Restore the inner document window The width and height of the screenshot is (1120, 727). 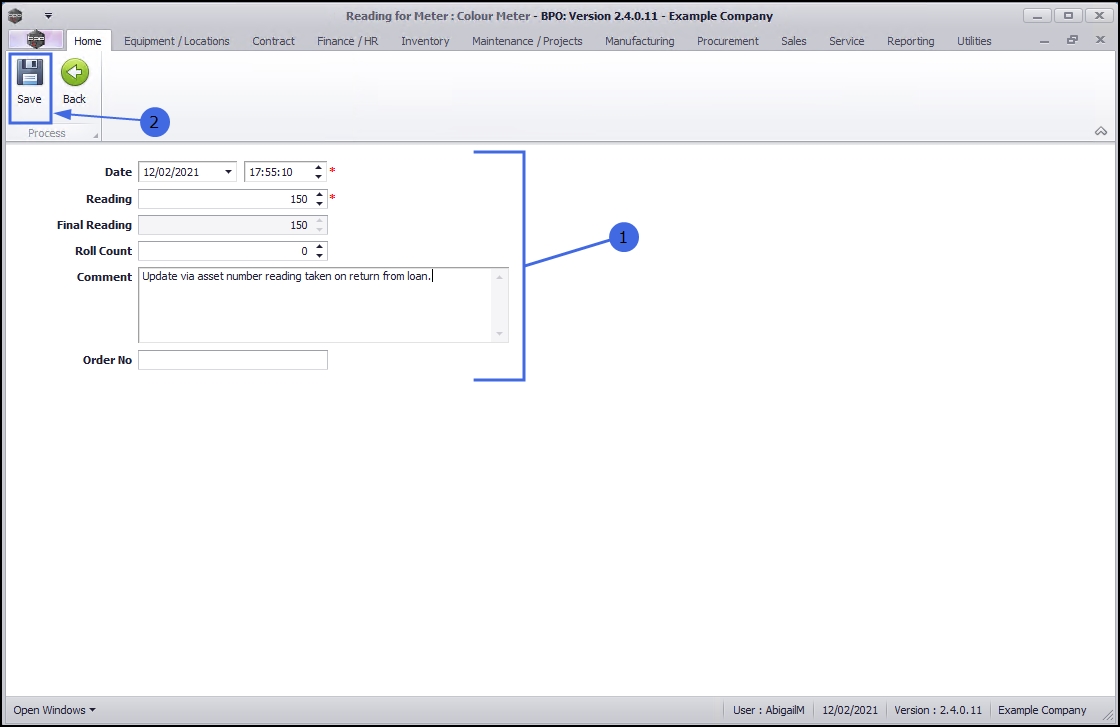(1072, 41)
